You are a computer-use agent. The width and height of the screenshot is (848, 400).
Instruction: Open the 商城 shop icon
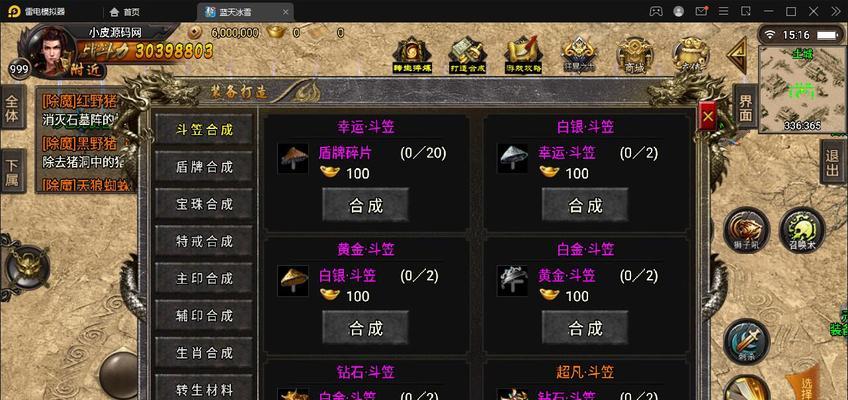click(x=635, y=55)
